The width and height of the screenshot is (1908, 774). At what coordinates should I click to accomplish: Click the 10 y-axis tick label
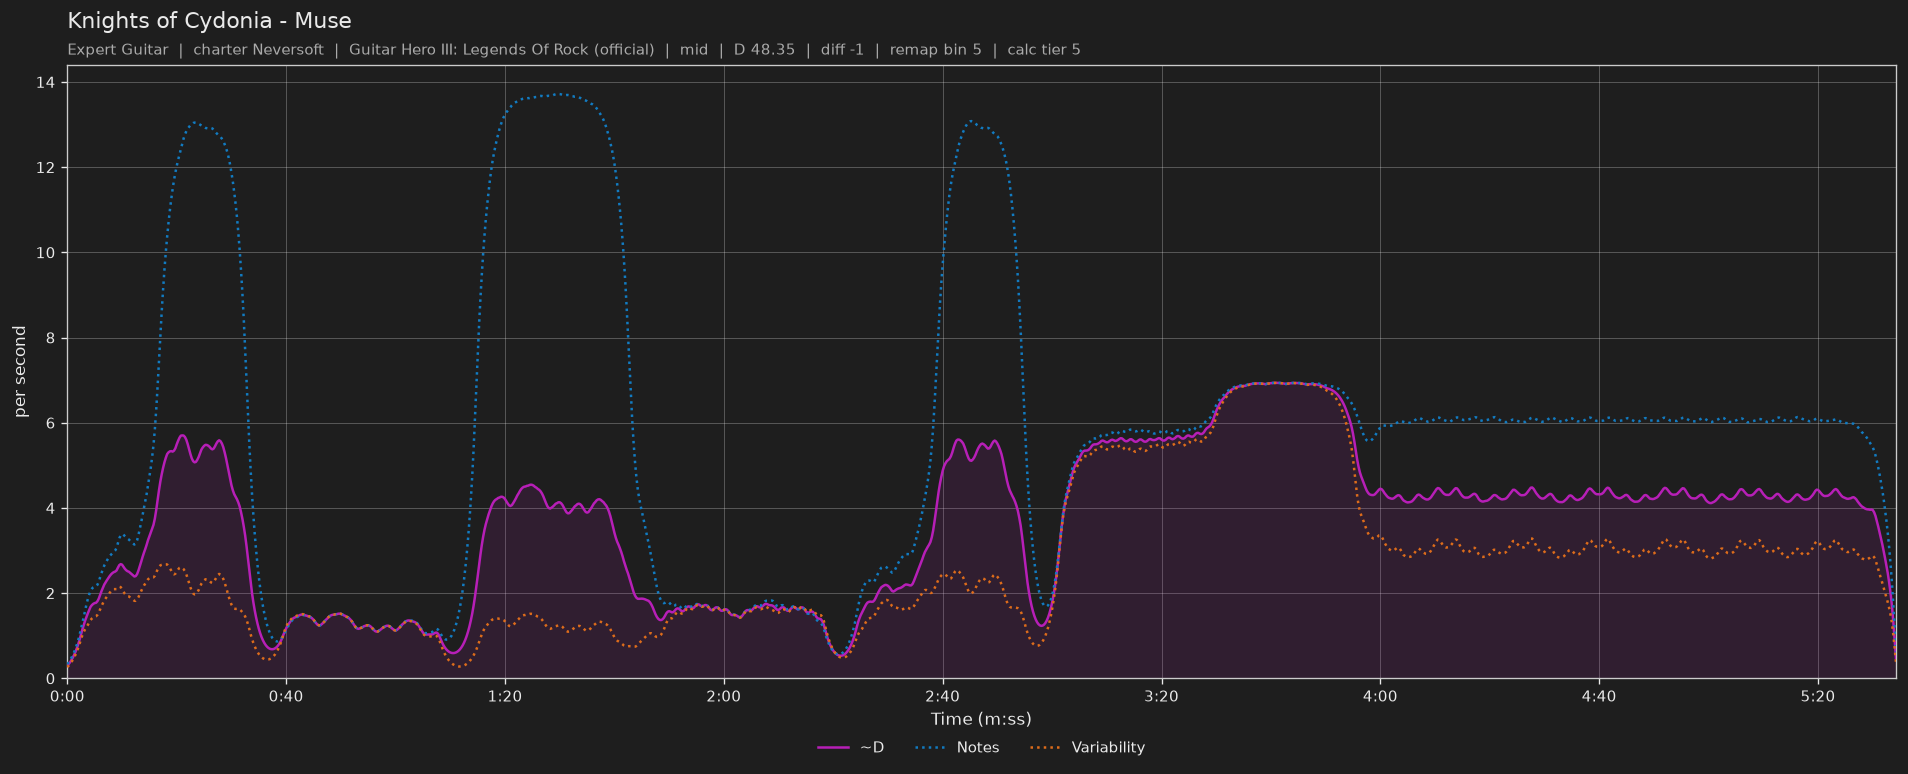(x=46, y=253)
